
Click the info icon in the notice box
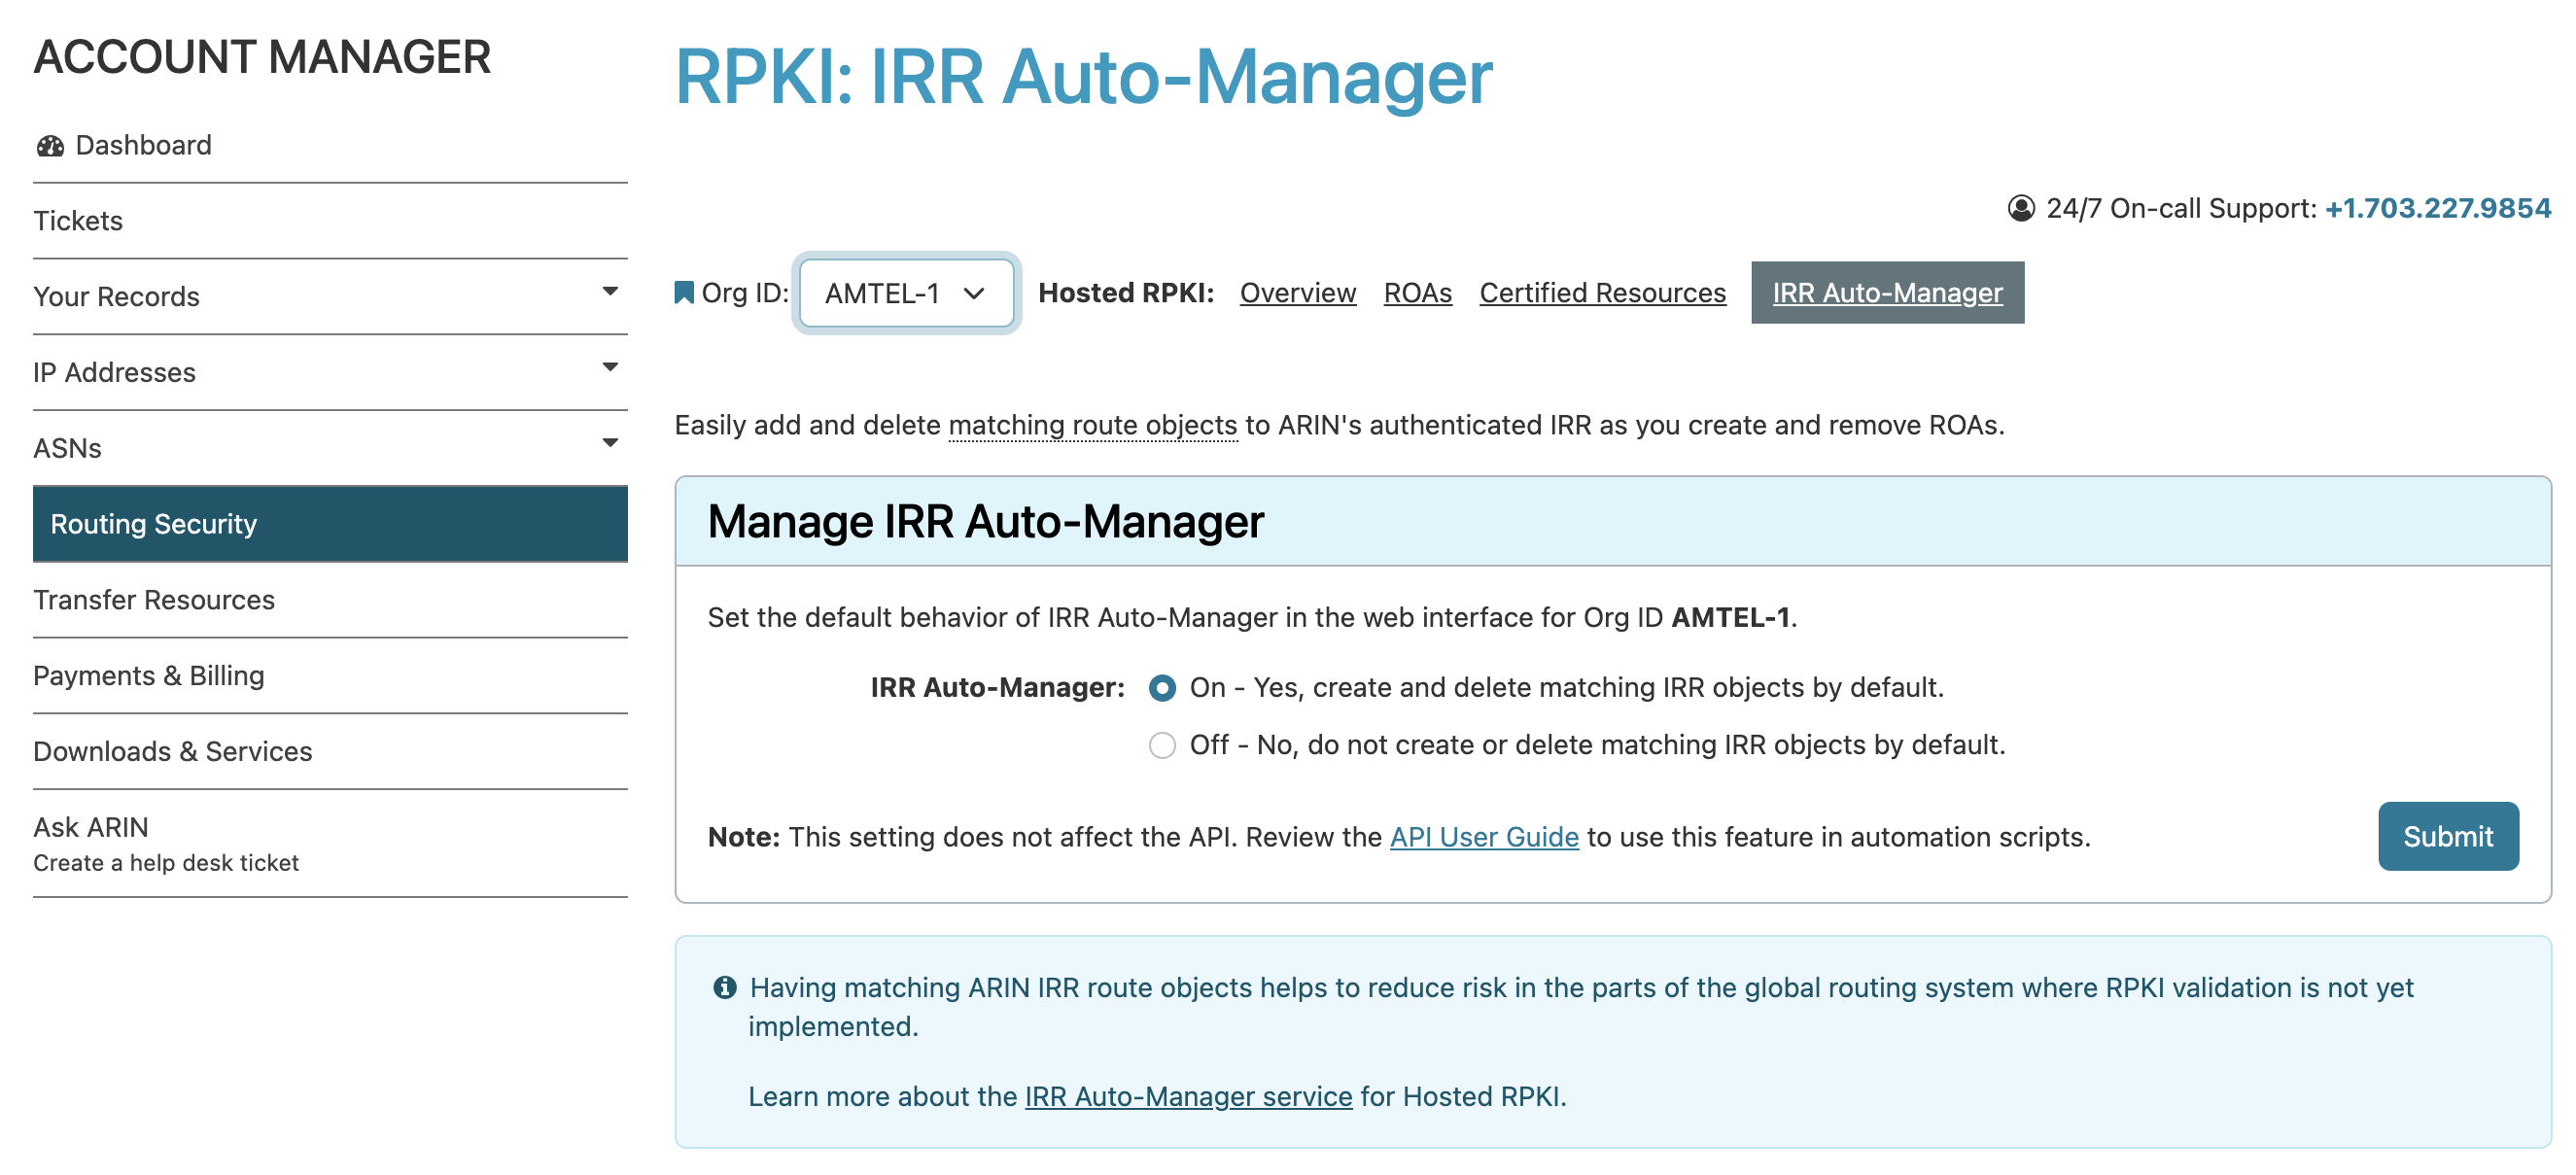(725, 988)
